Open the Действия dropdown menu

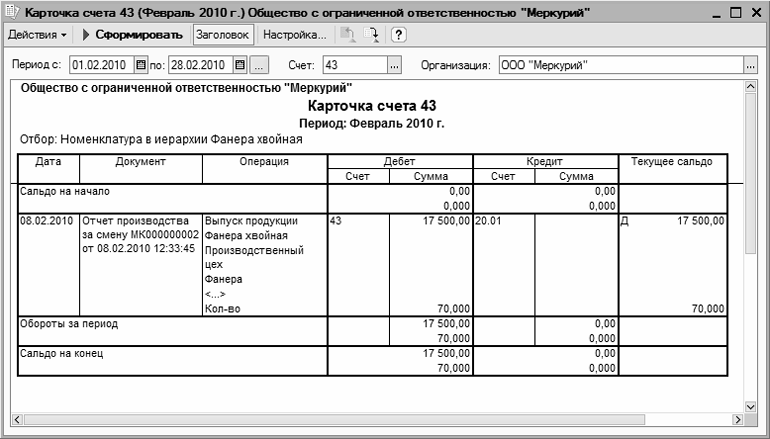pos(37,34)
